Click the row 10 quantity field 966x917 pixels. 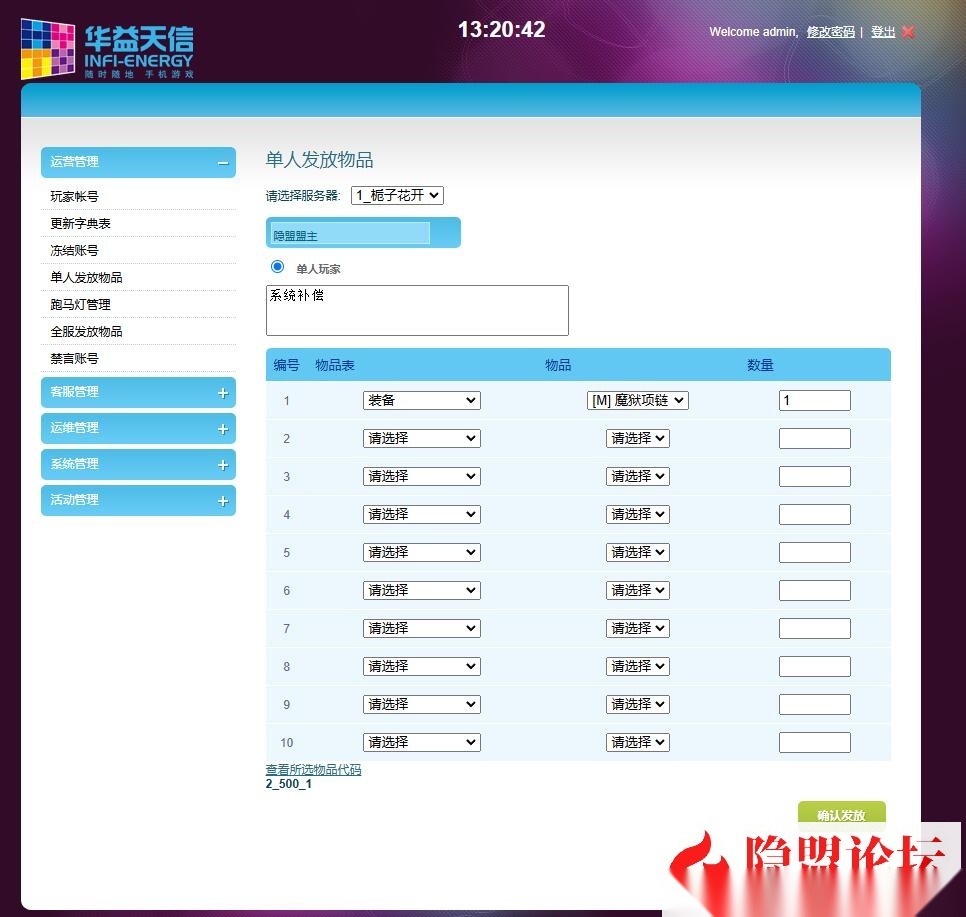(x=814, y=742)
